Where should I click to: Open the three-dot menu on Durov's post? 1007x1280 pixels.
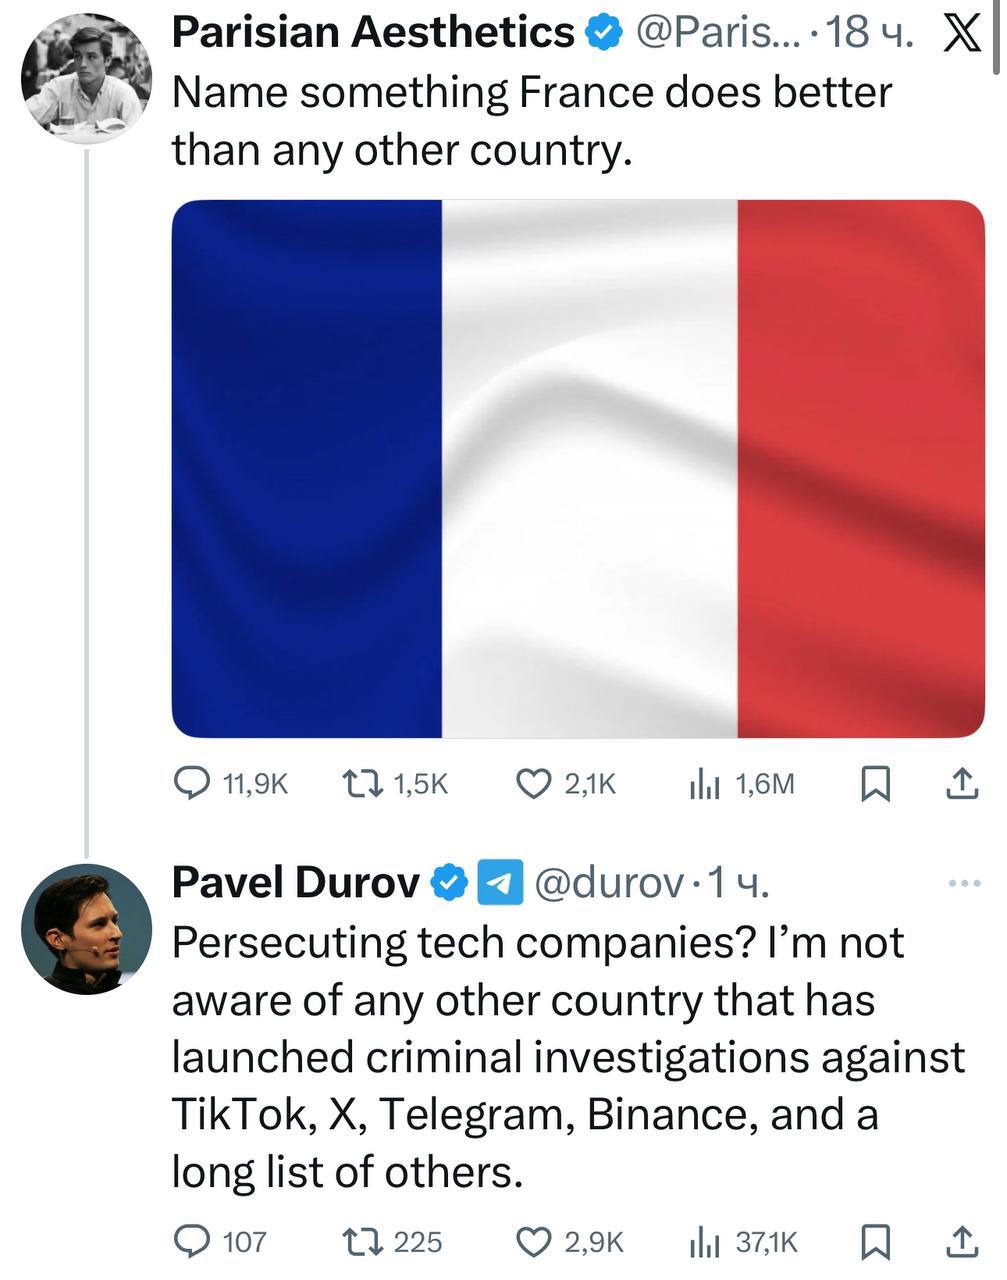coord(965,883)
